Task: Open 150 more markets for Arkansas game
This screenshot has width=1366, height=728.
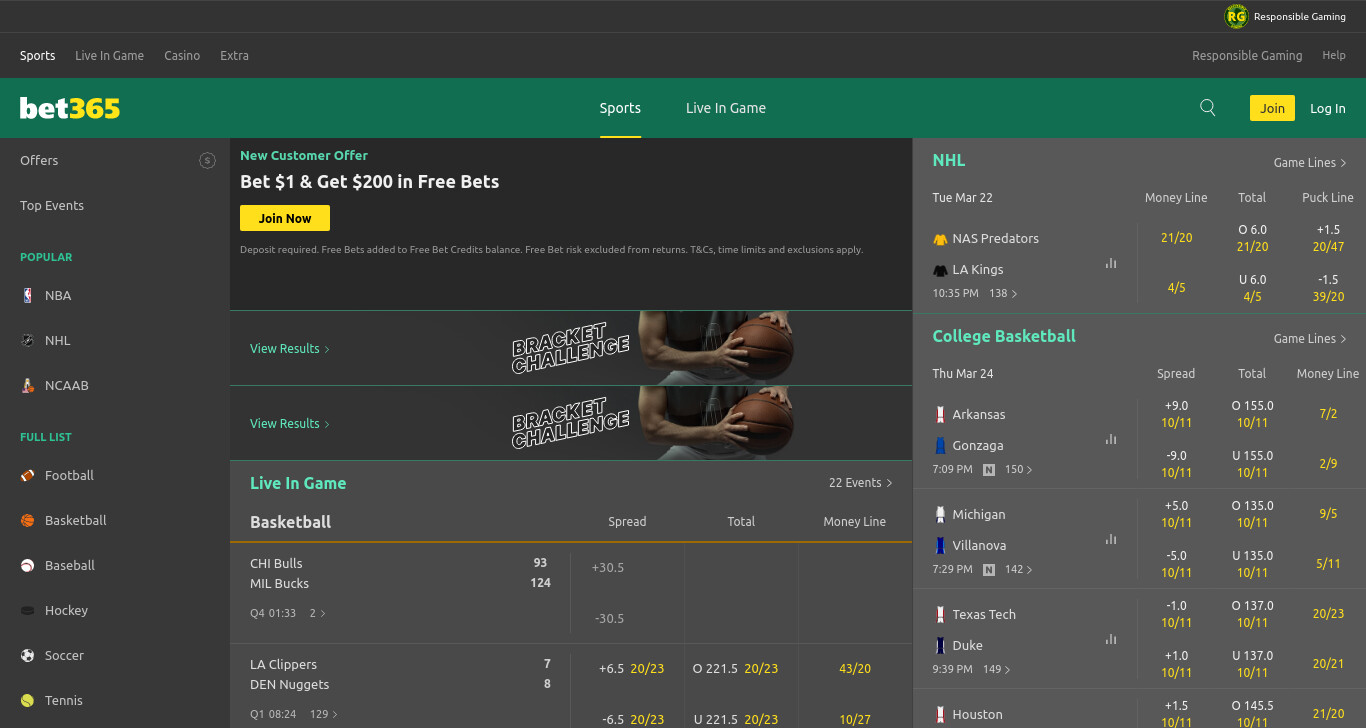Action: pos(1019,470)
